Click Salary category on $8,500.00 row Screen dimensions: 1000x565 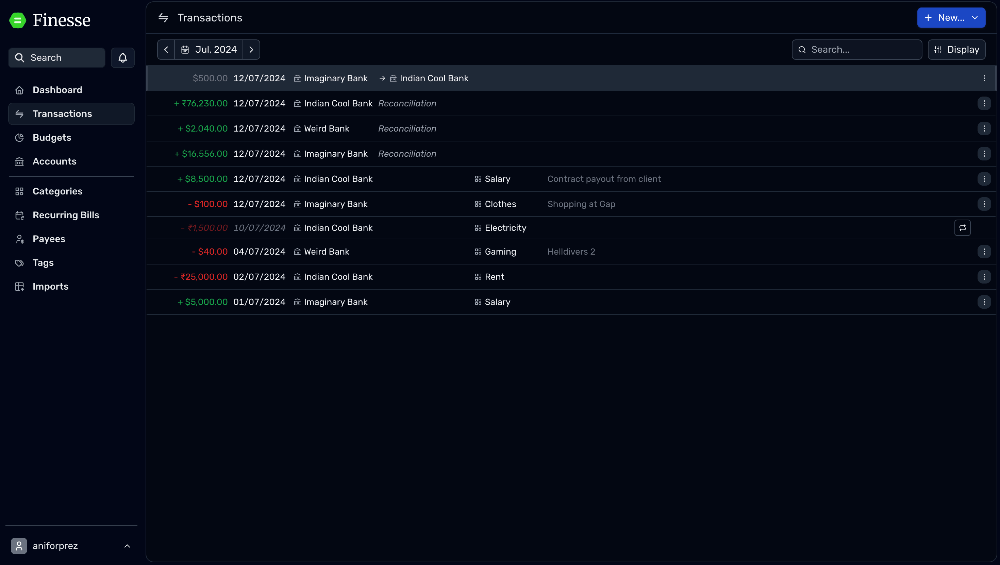coord(492,179)
